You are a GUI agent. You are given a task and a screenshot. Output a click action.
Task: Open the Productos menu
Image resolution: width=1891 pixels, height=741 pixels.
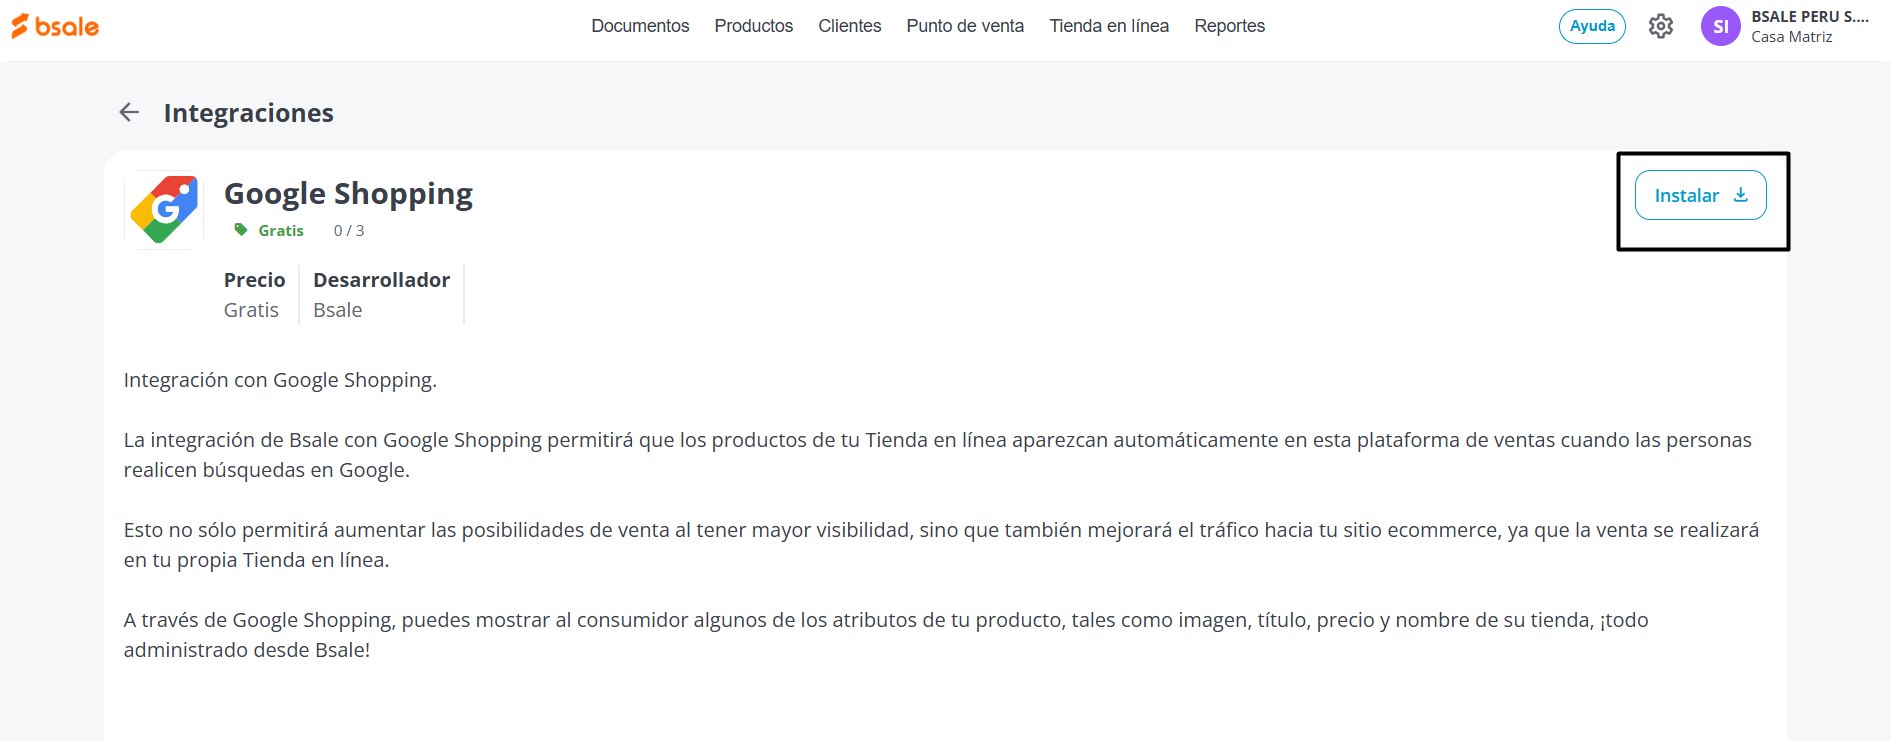(x=754, y=26)
